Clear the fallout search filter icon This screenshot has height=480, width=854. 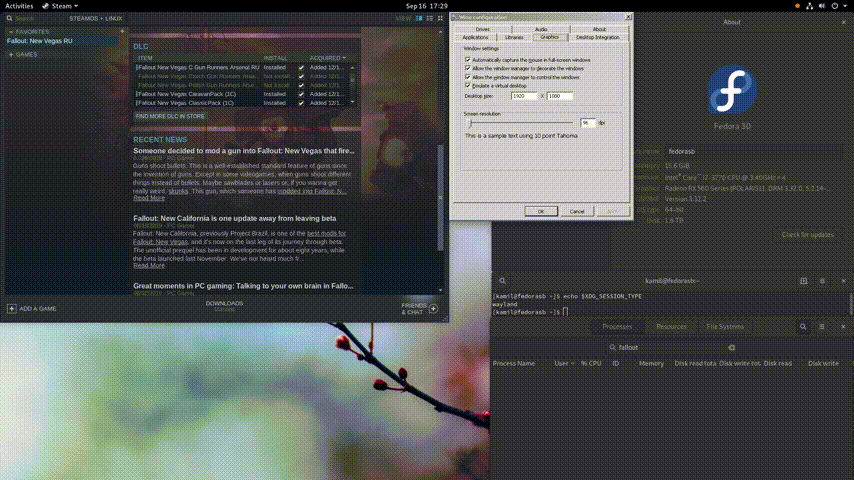731,348
